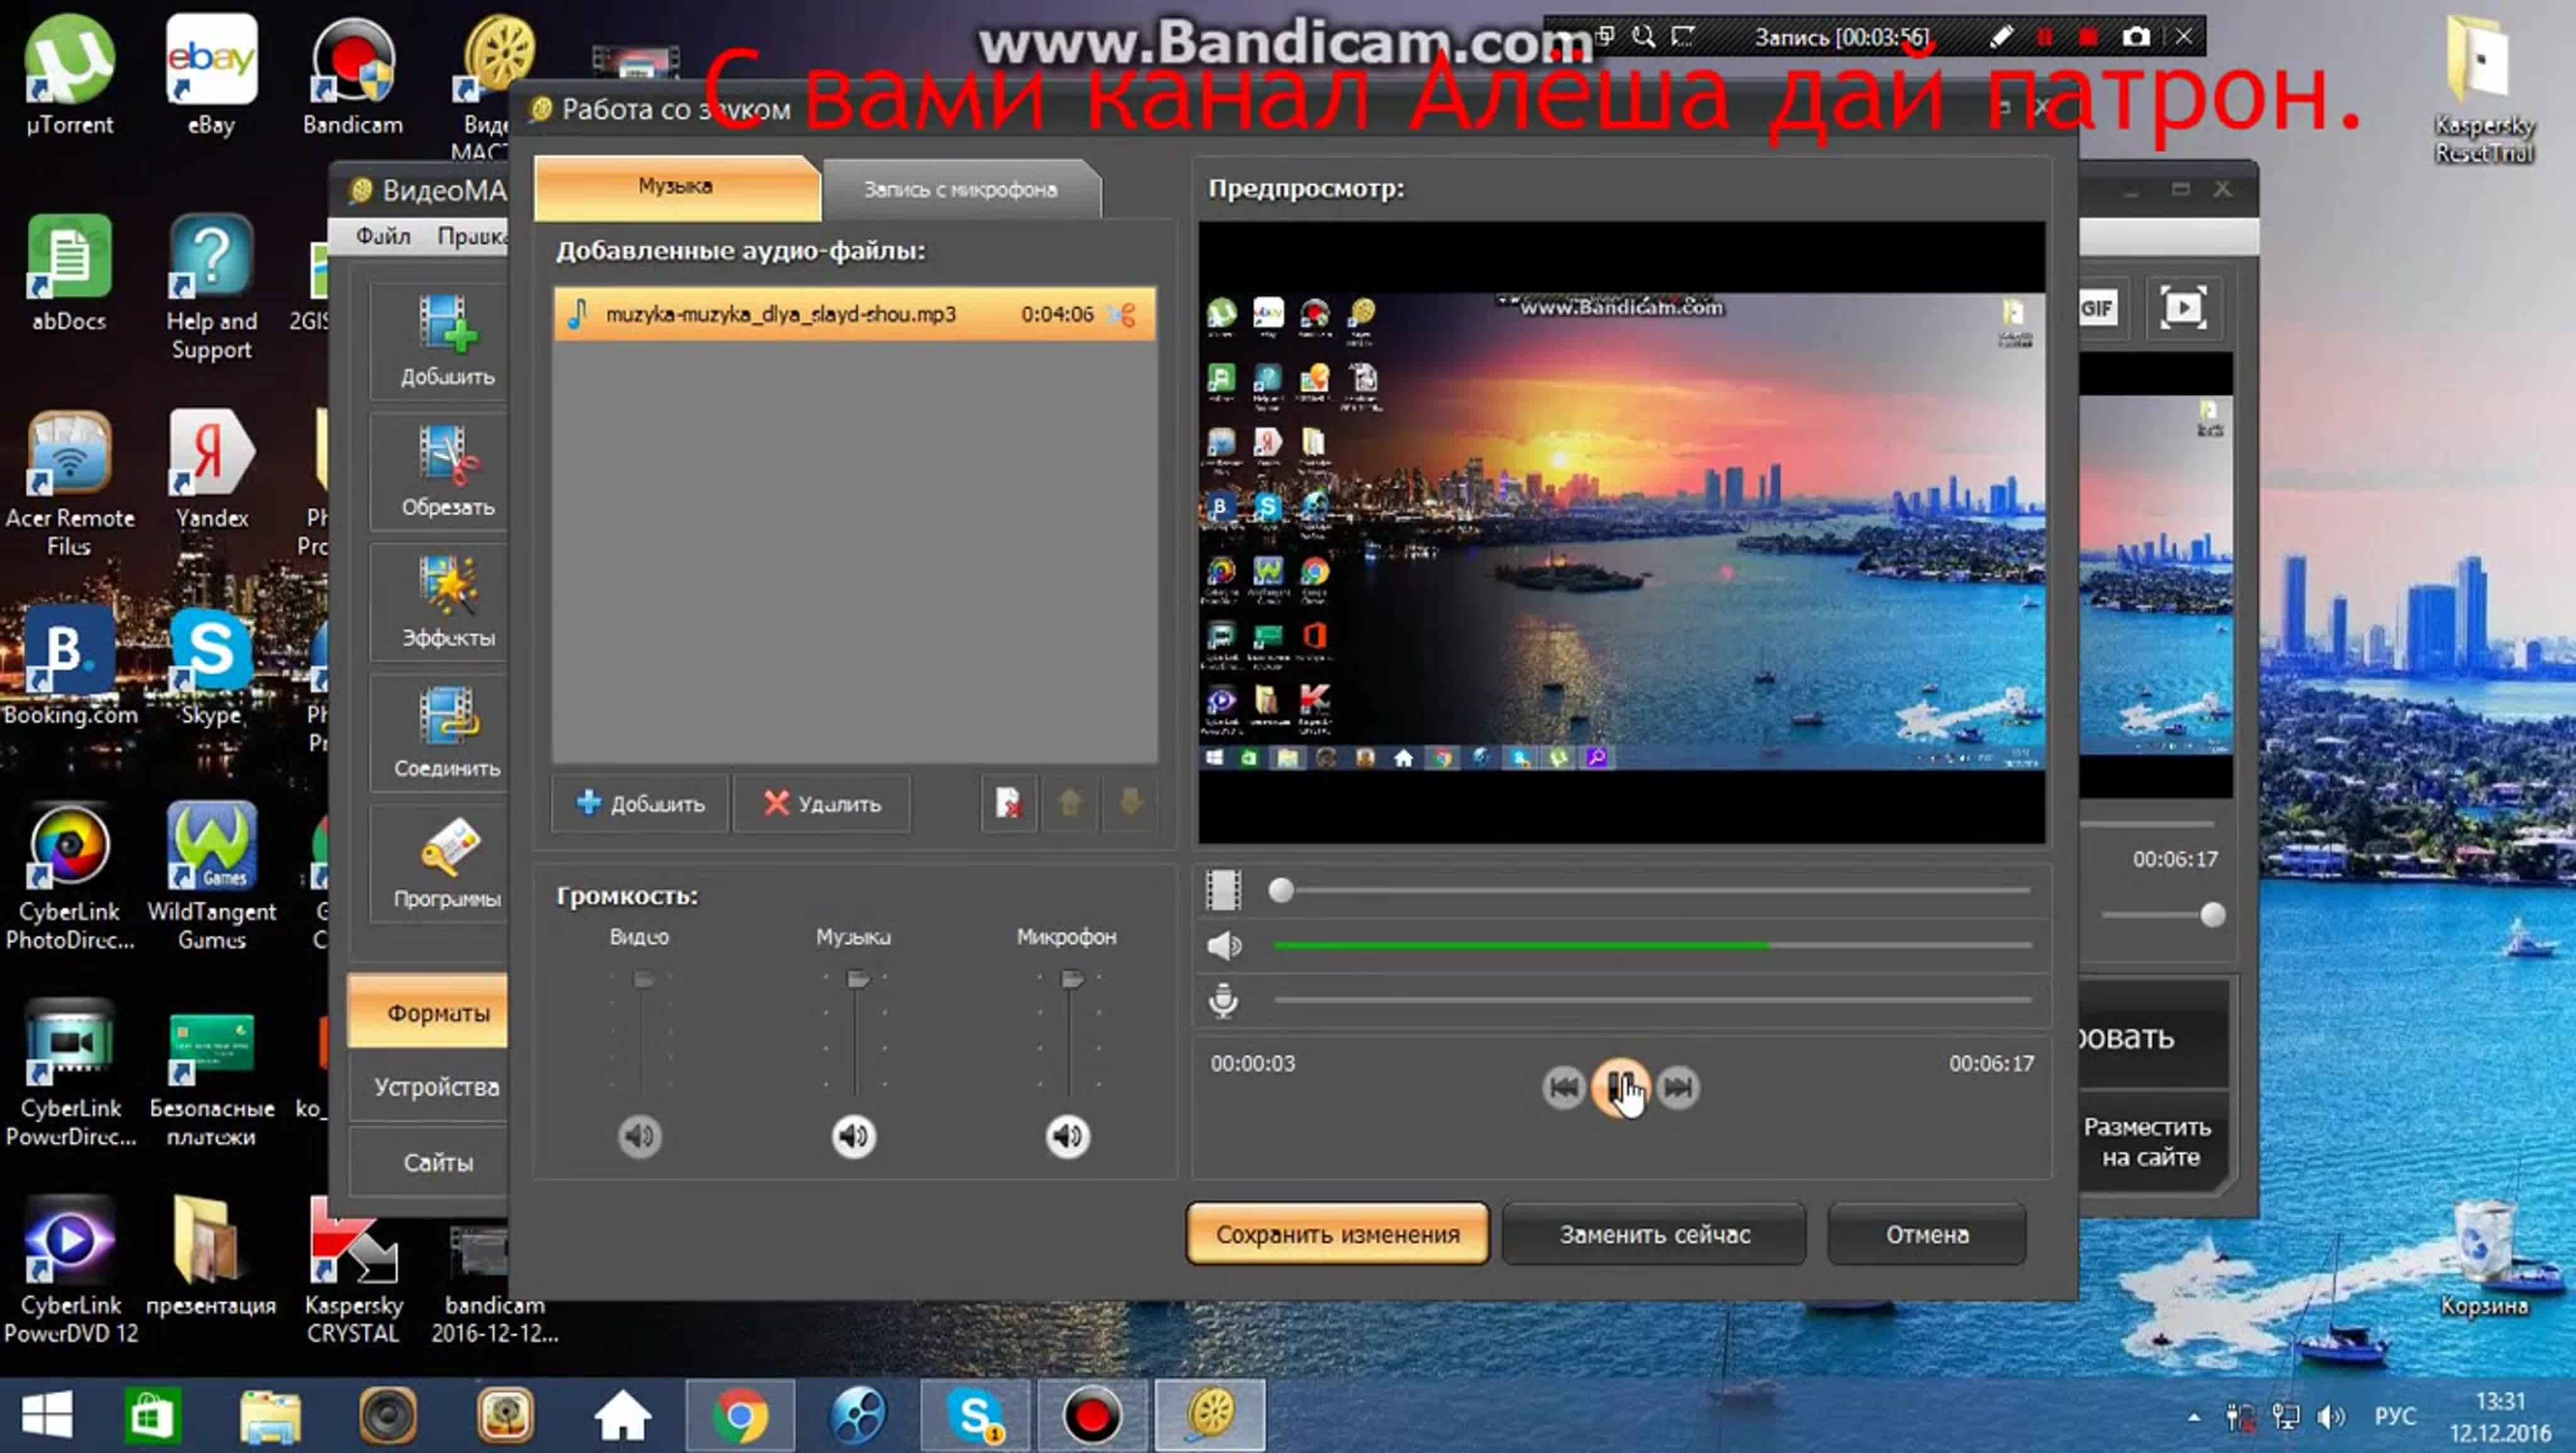This screenshot has width=2576, height=1453.
Task: Switch to the Музыка tab
Action: pyautogui.click(x=677, y=187)
